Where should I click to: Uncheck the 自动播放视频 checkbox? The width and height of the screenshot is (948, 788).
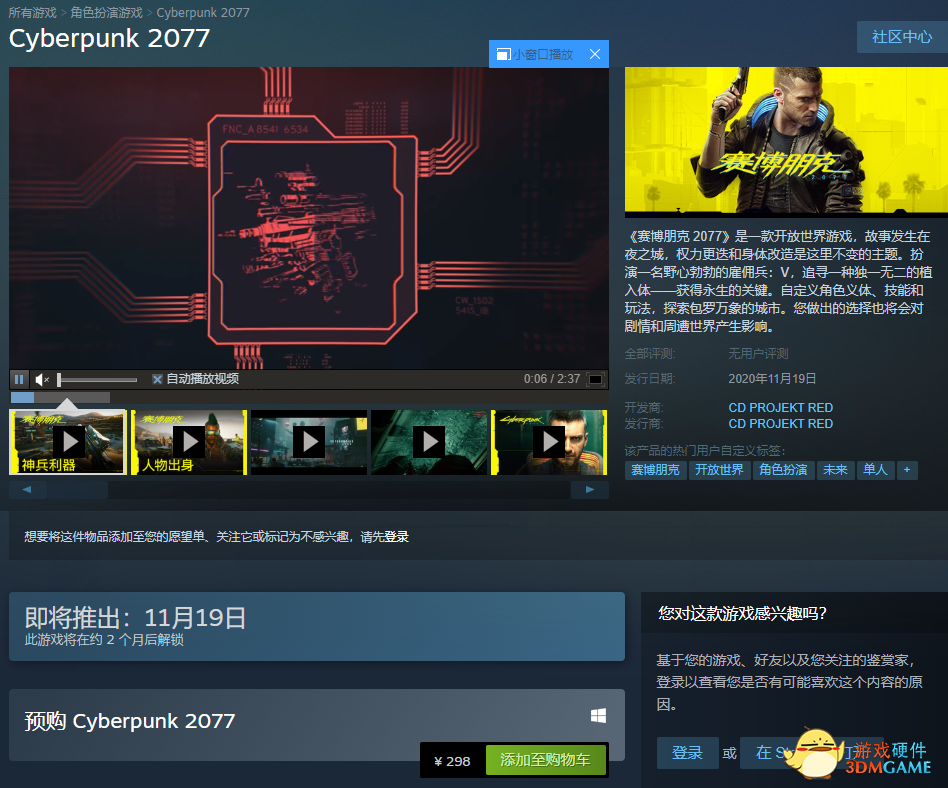[157, 379]
